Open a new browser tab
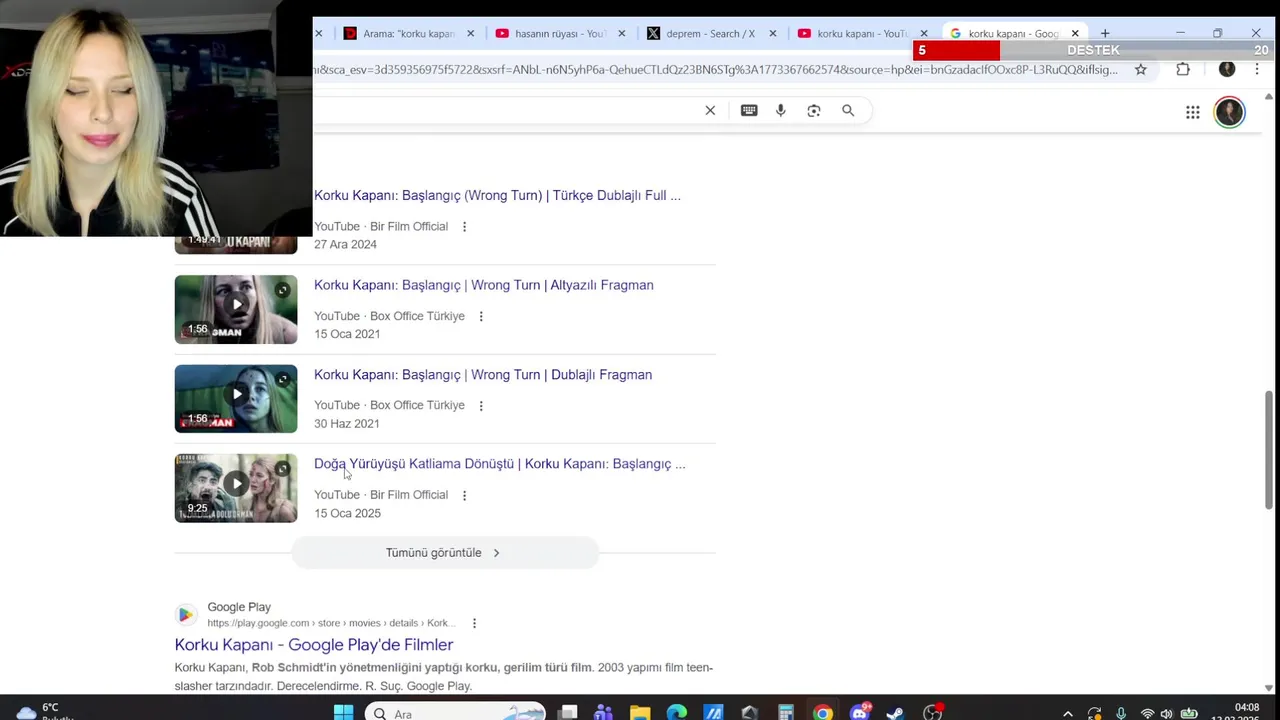 tap(1105, 33)
